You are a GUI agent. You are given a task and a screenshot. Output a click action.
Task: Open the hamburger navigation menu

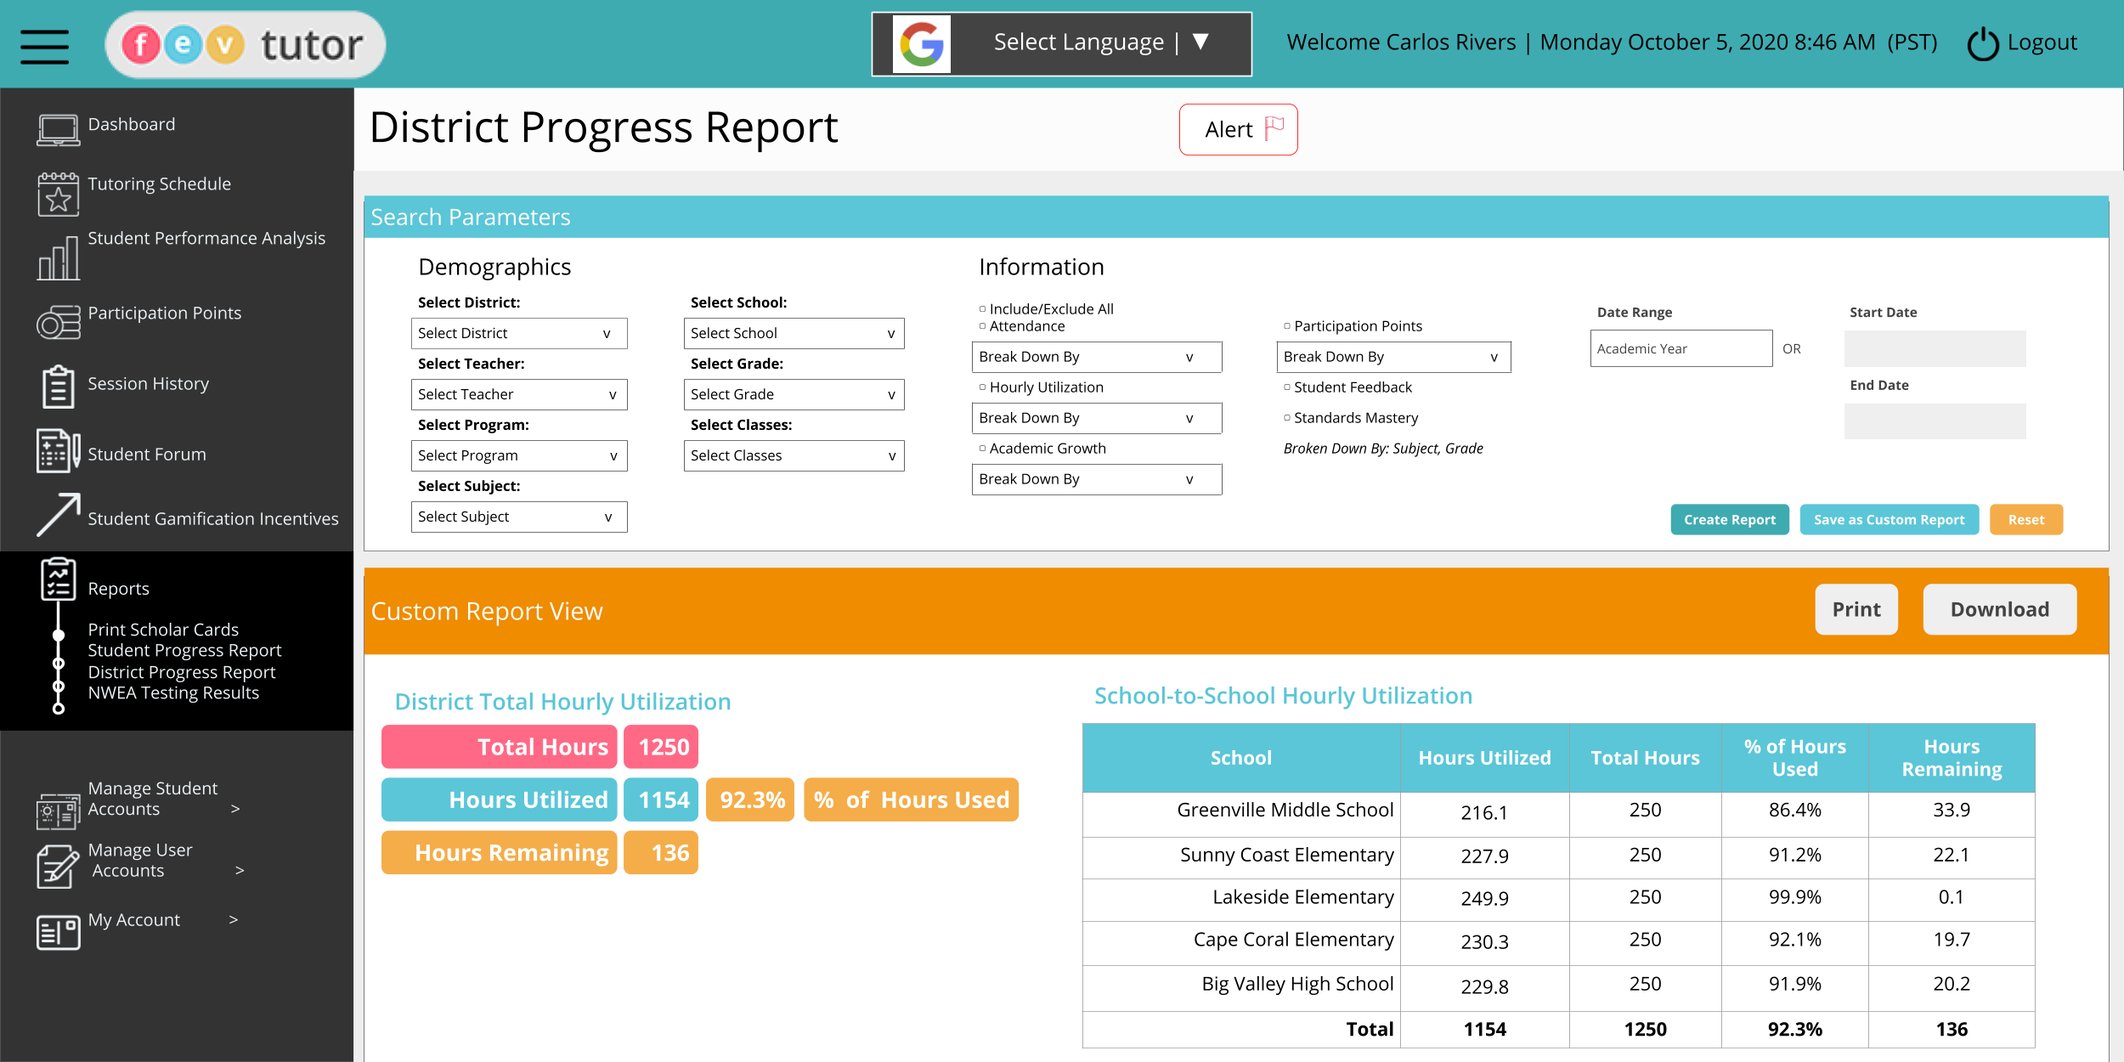tap(44, 44)
